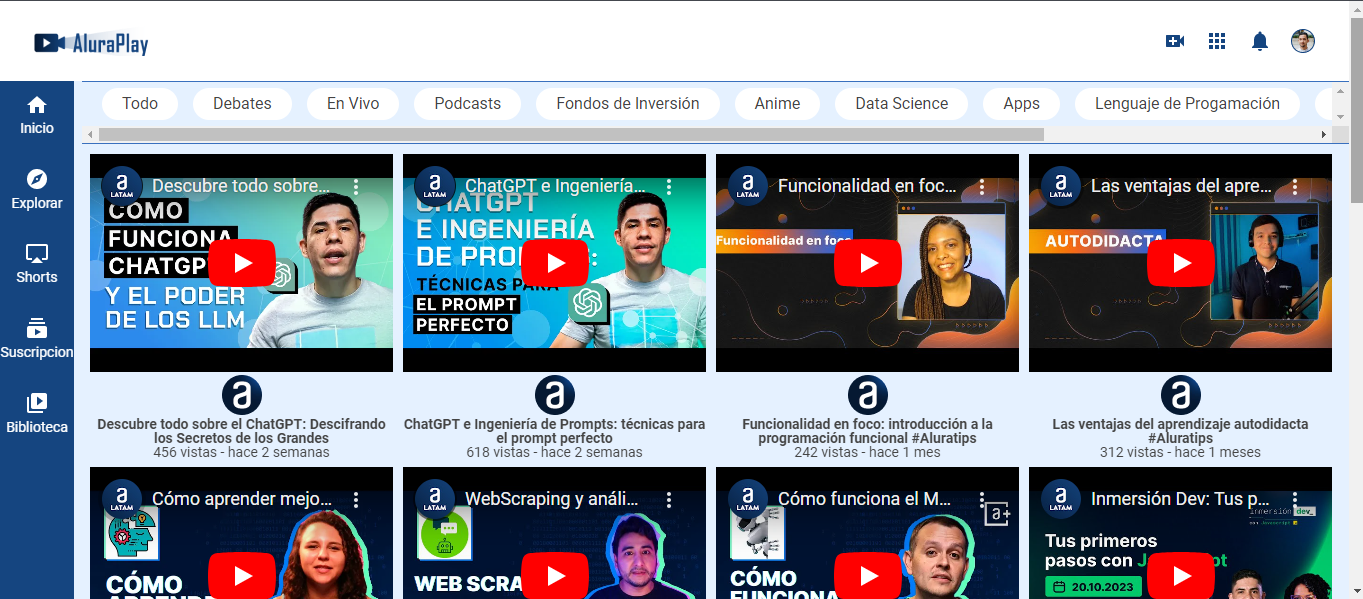Open the upload video camera icon
The height and width of the screenshot is (599, 1363).
[1175, 41]
